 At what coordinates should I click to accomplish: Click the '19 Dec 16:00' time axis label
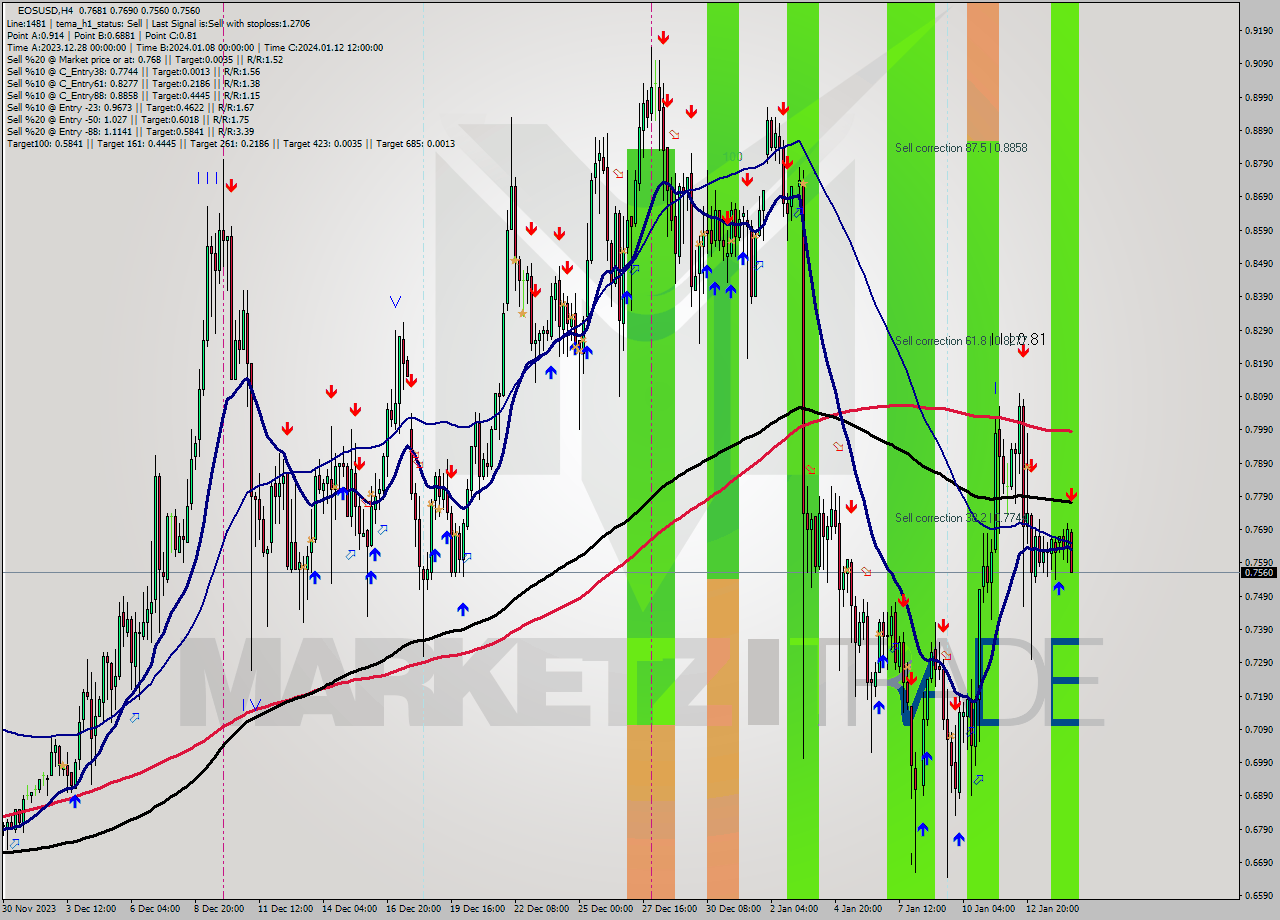click(477, 909)
